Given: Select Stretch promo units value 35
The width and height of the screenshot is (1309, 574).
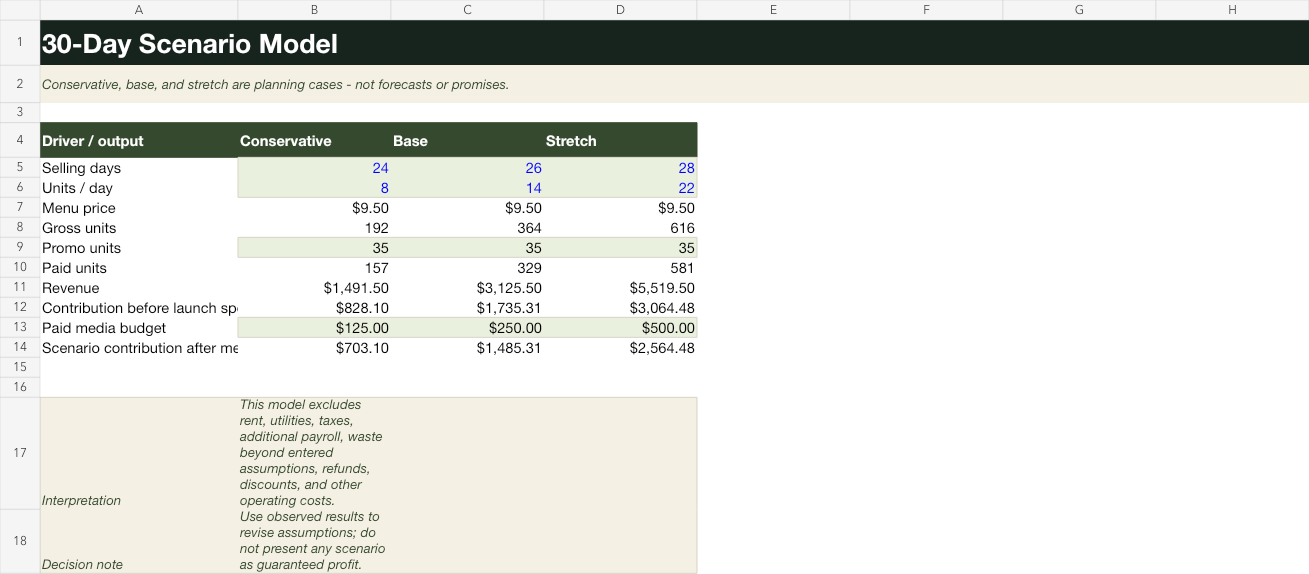Looking at the screenshot, I should pyautogui.click(x=620, y=248).
